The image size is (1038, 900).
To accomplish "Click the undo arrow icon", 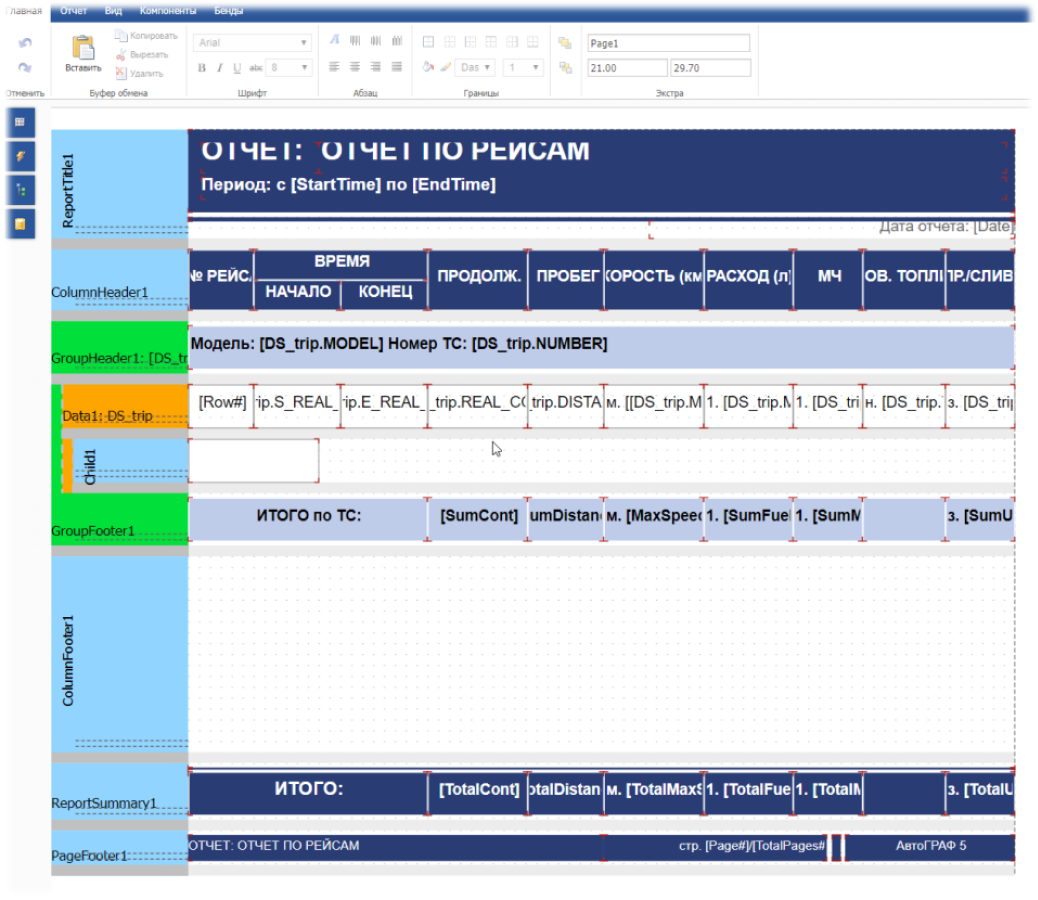I will pos(25,43).
